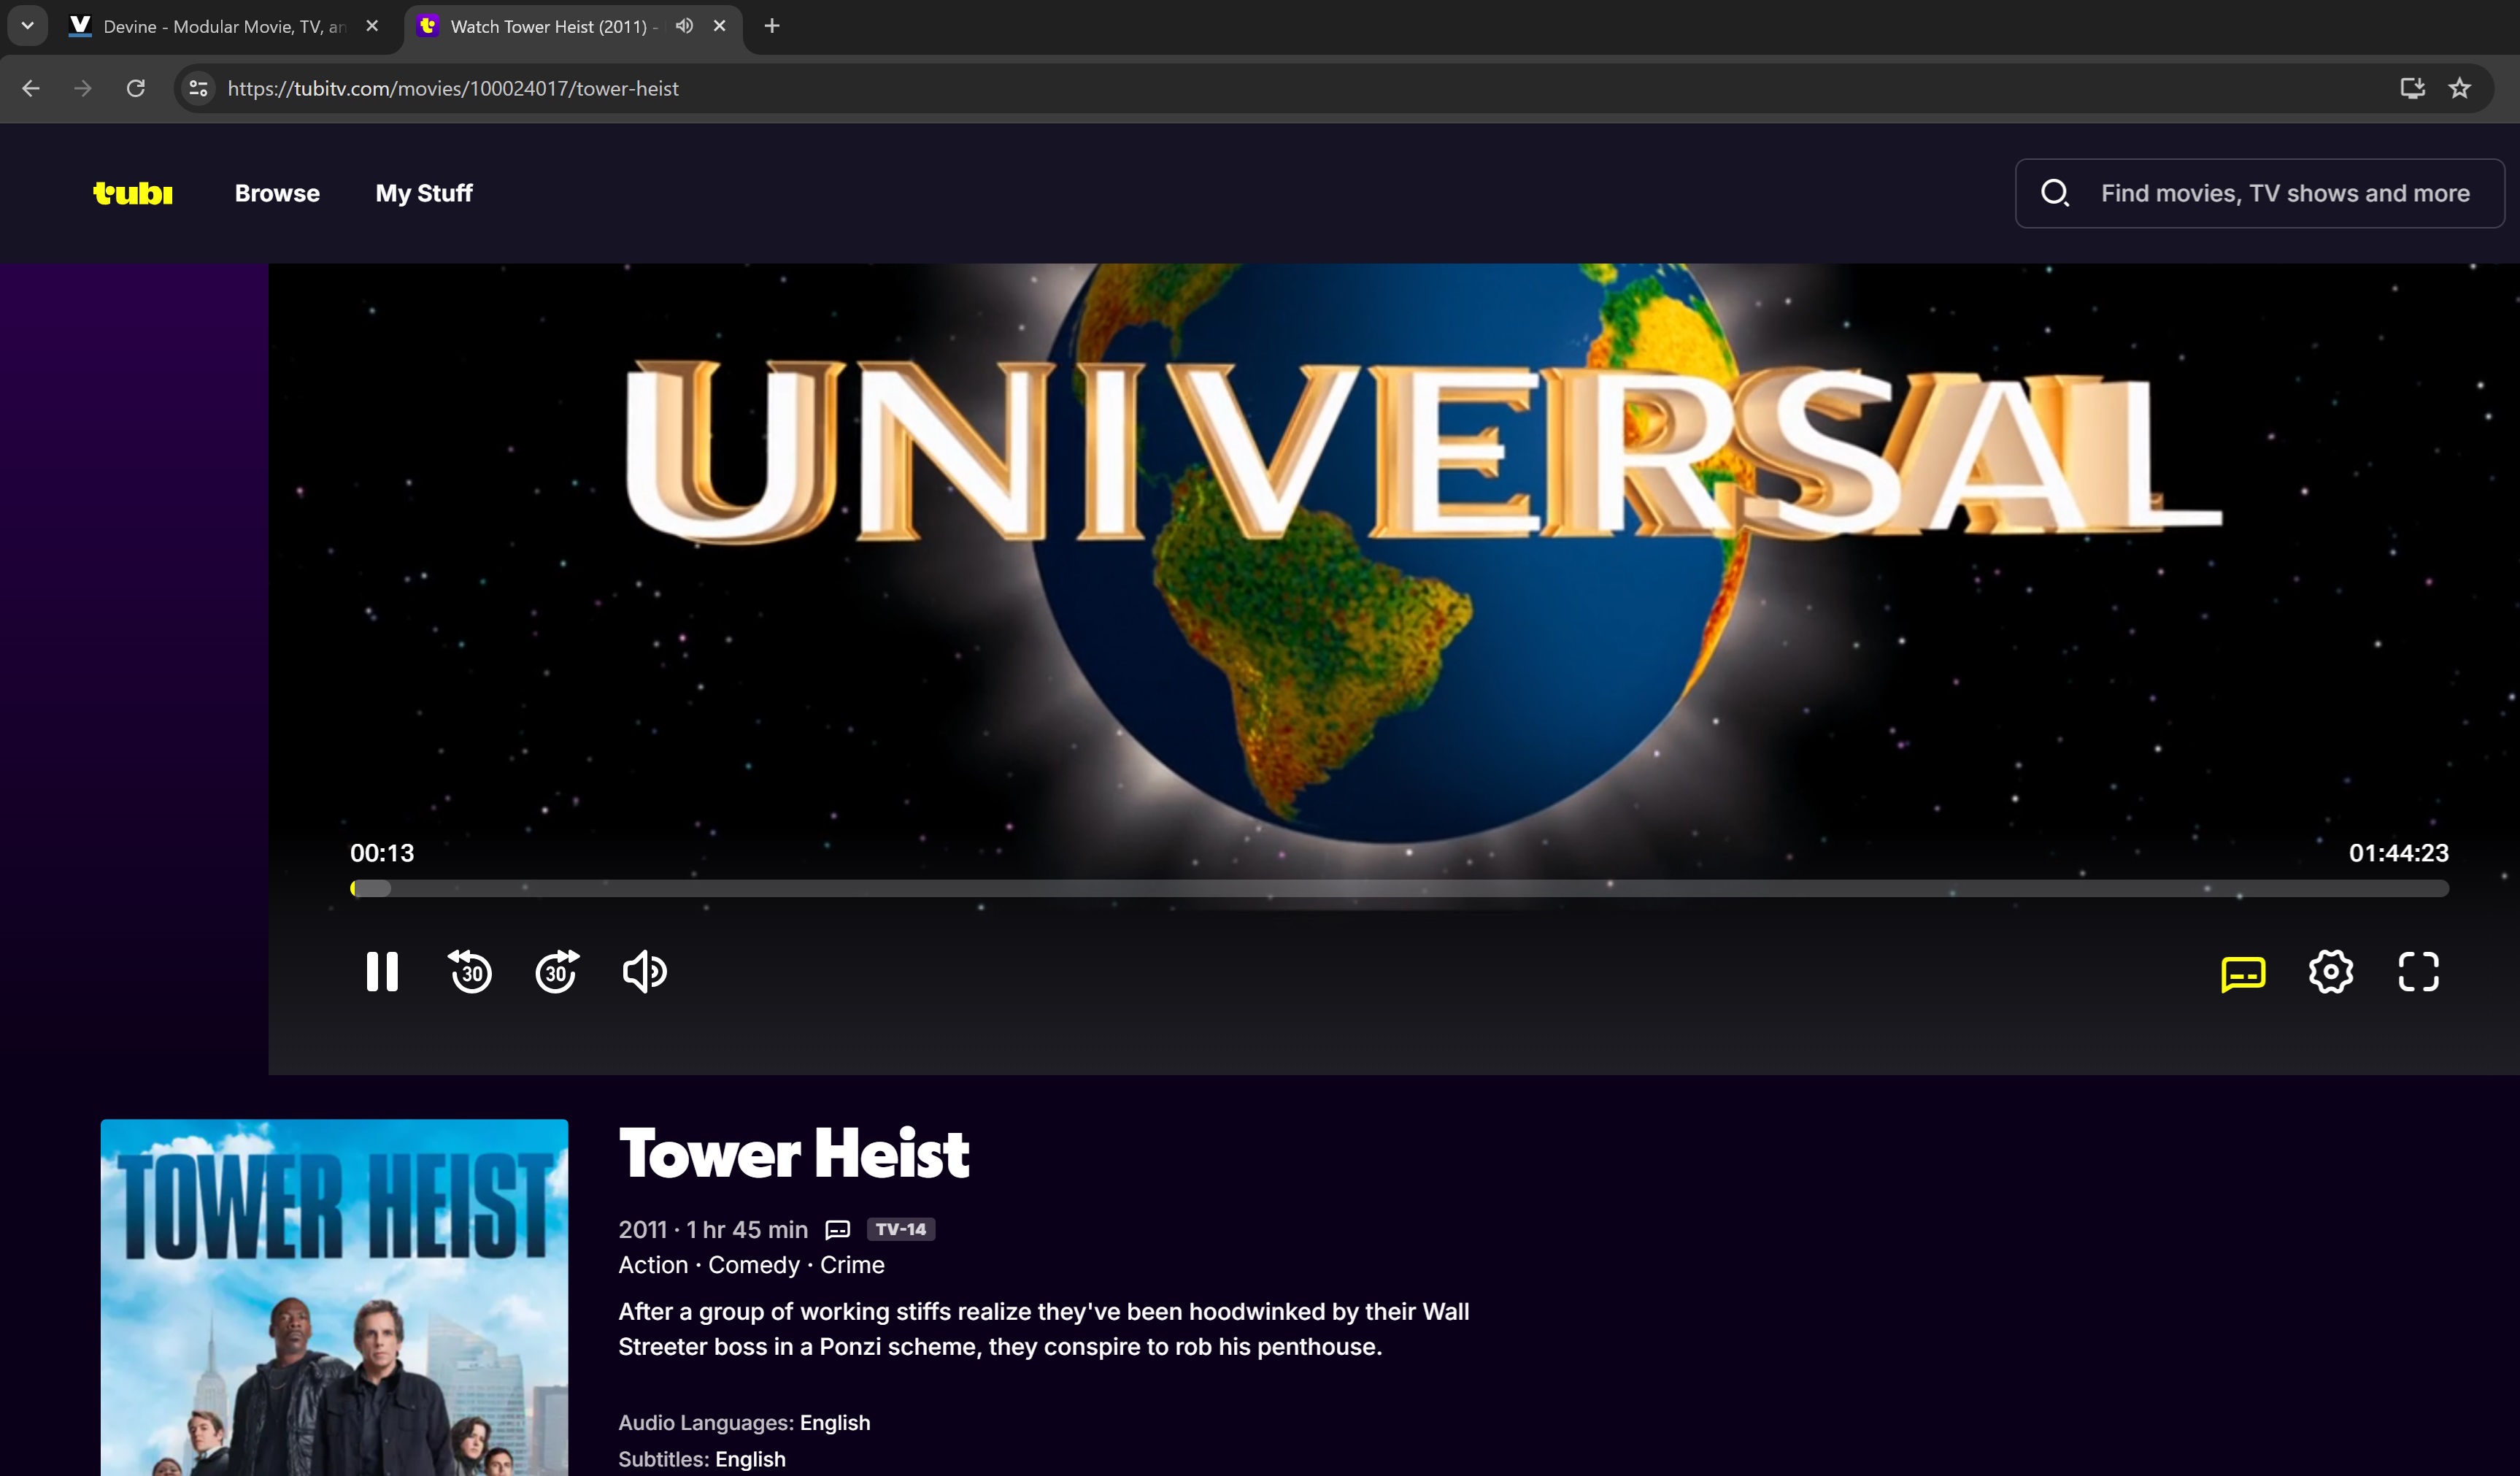Click '2011 · 1 hr 45 min' text
Image resolution: width=2520 pixels, height=1476 pixels.
pyautogui.click(x=713, y=1230)
